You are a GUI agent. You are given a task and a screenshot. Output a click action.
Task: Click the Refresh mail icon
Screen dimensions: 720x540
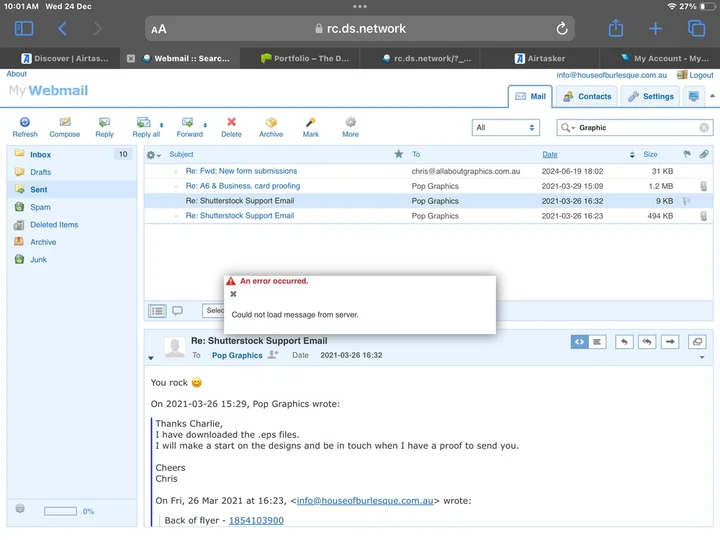pos(25,127)
